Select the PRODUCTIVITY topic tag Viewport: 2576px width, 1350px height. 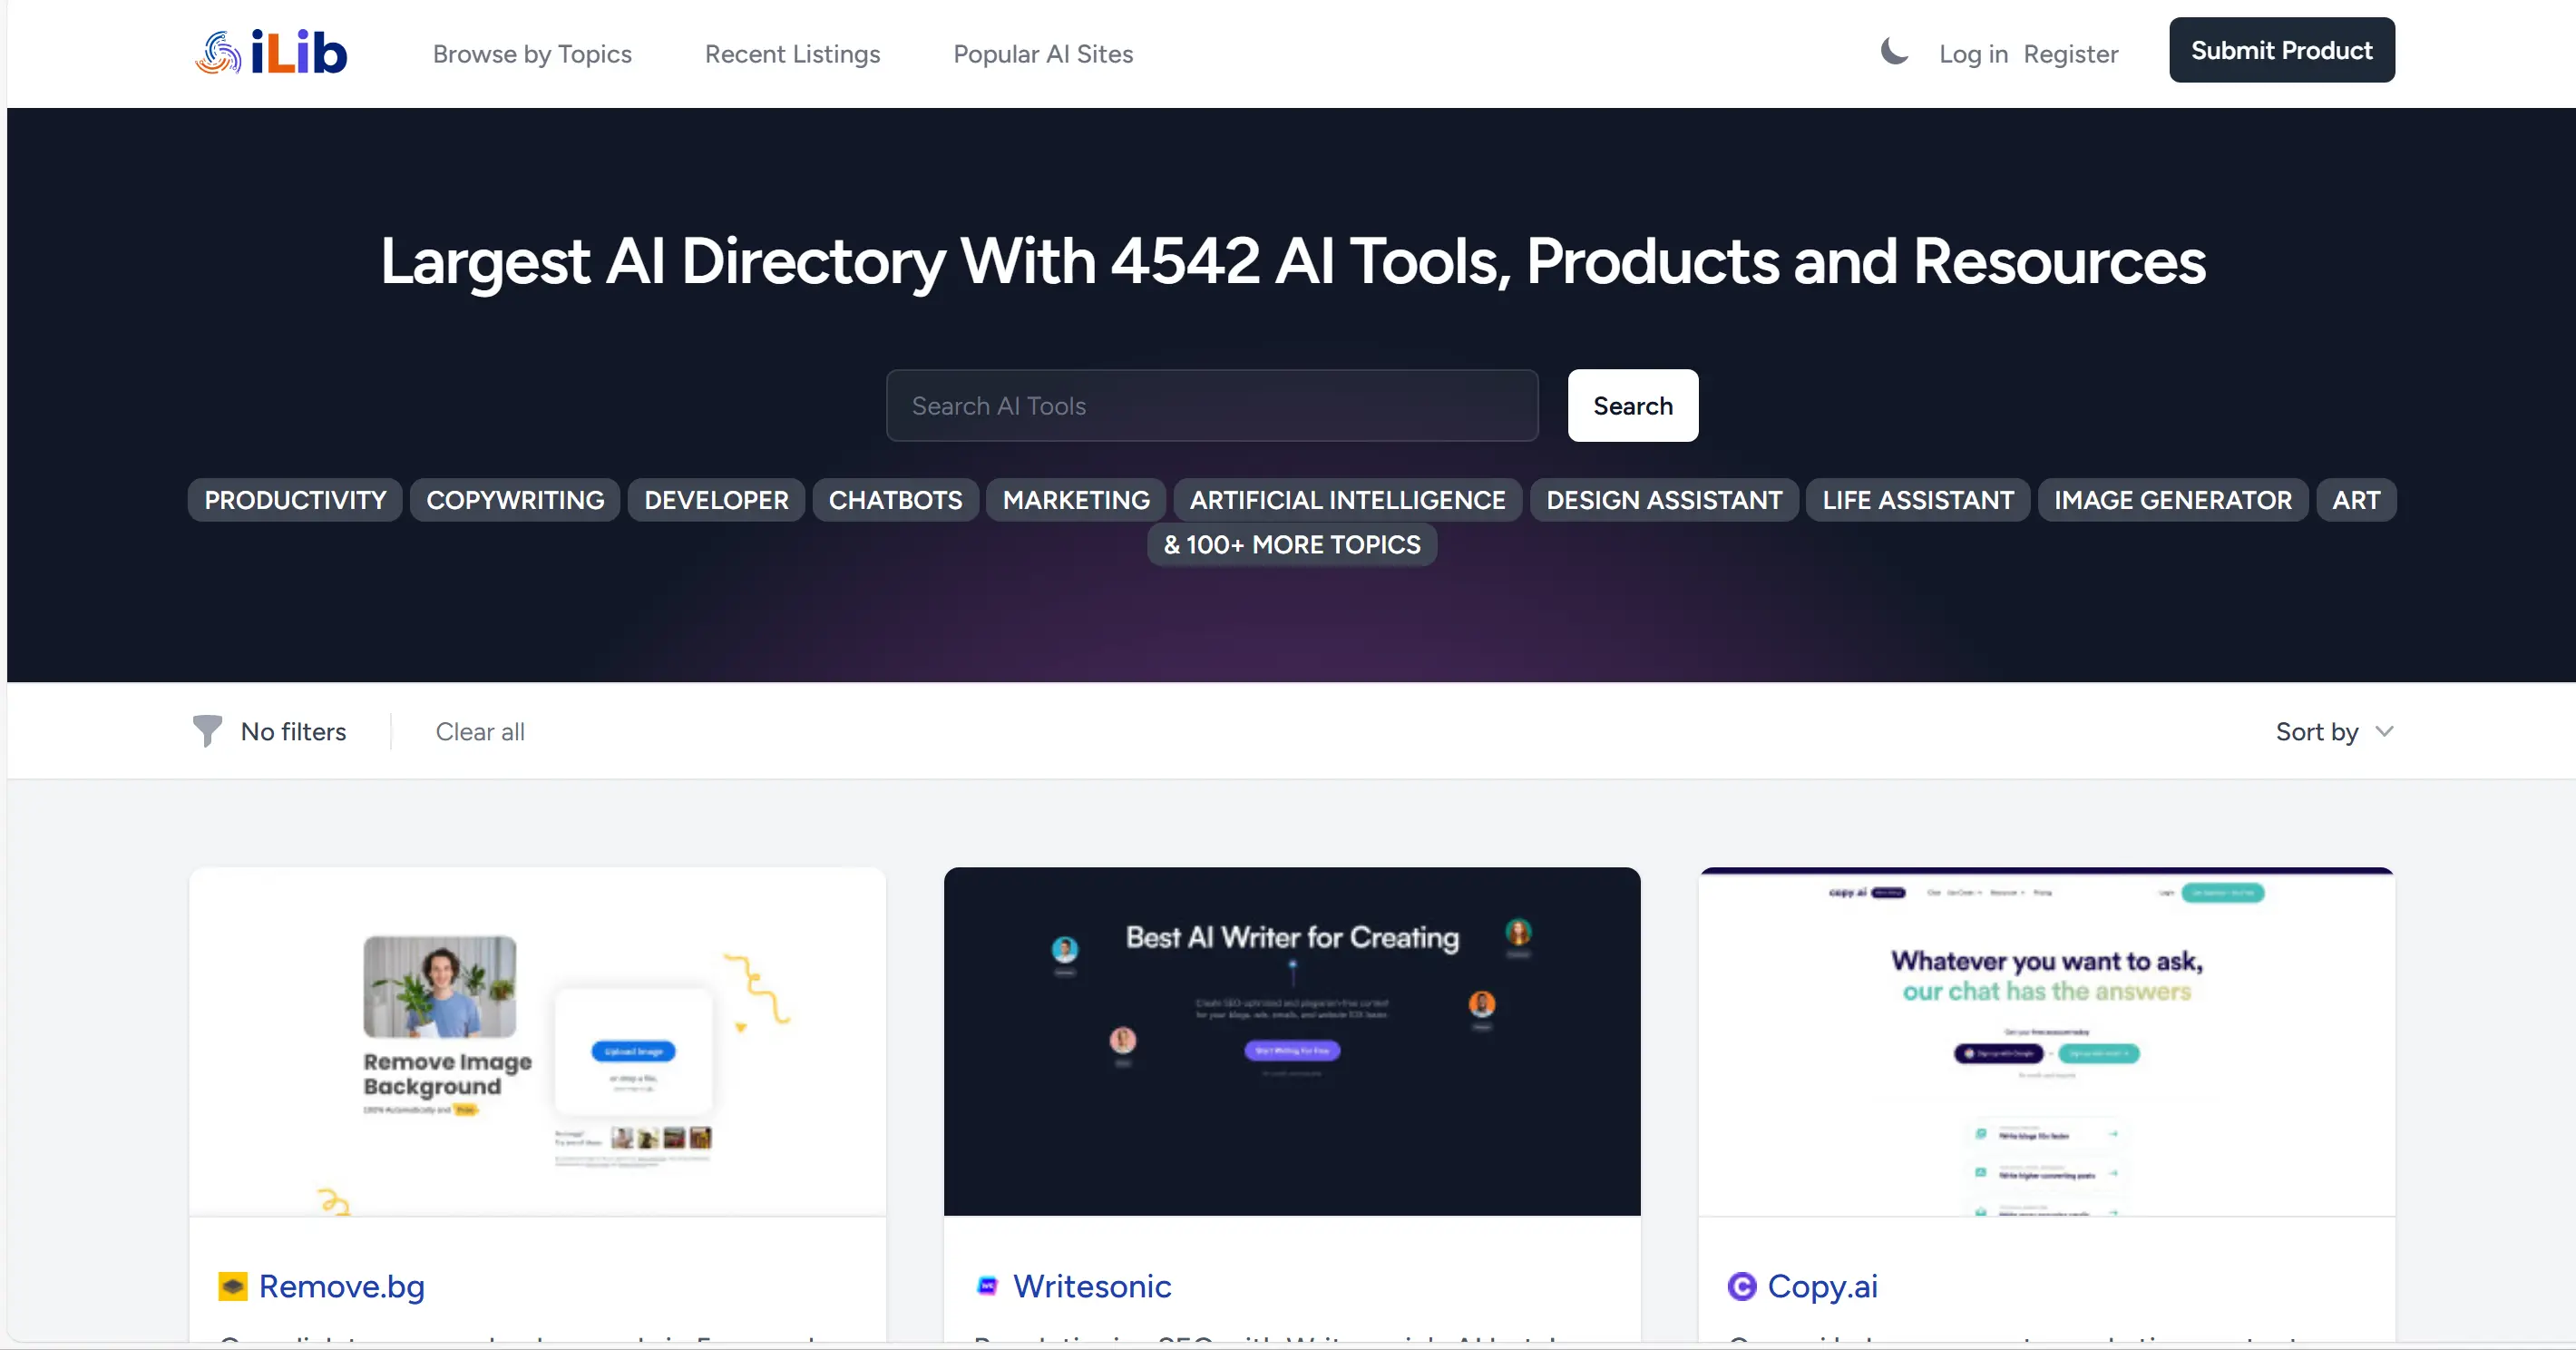click(x=295, y=500)
